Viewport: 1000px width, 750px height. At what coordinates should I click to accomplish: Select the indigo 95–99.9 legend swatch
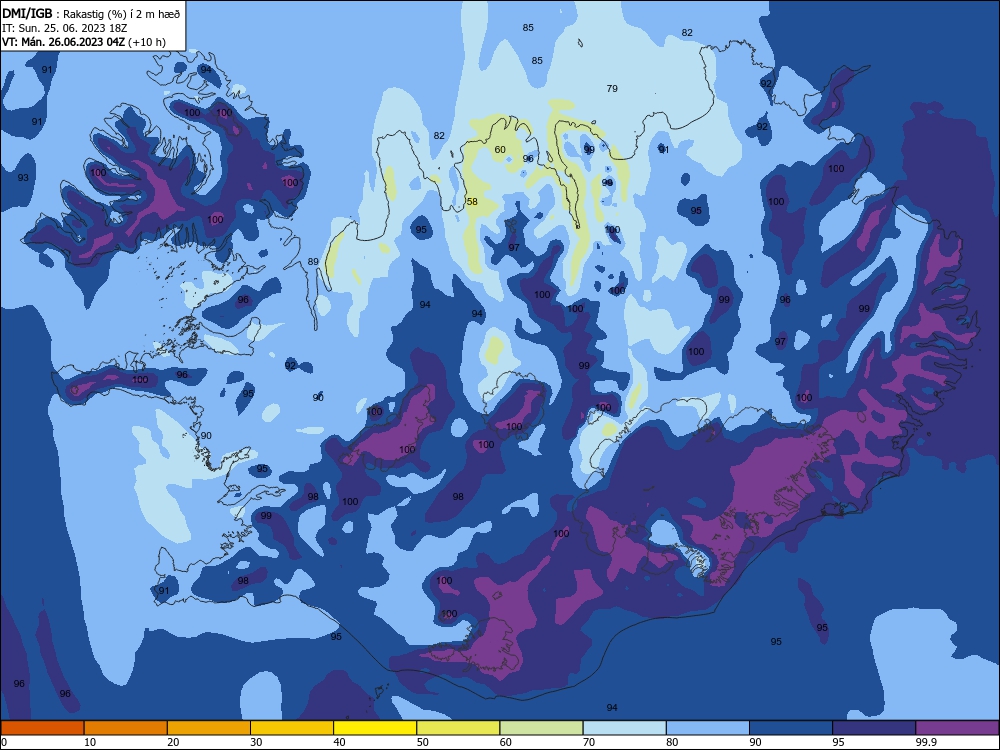click(x=874, y=728)
